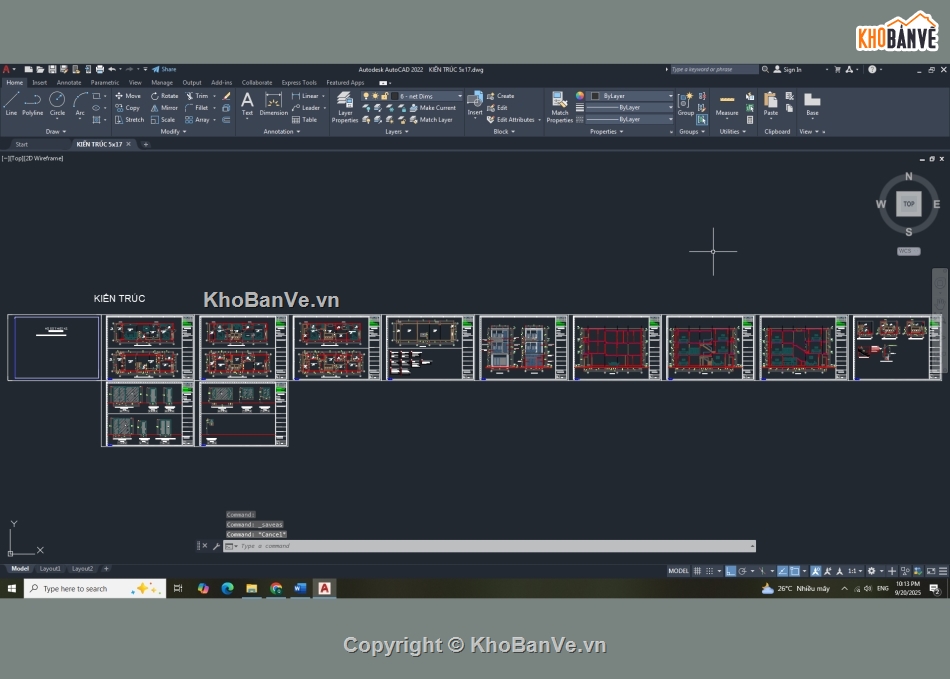950x679 pixels.
Task: Click the command line input field
Action: [490, 546]
